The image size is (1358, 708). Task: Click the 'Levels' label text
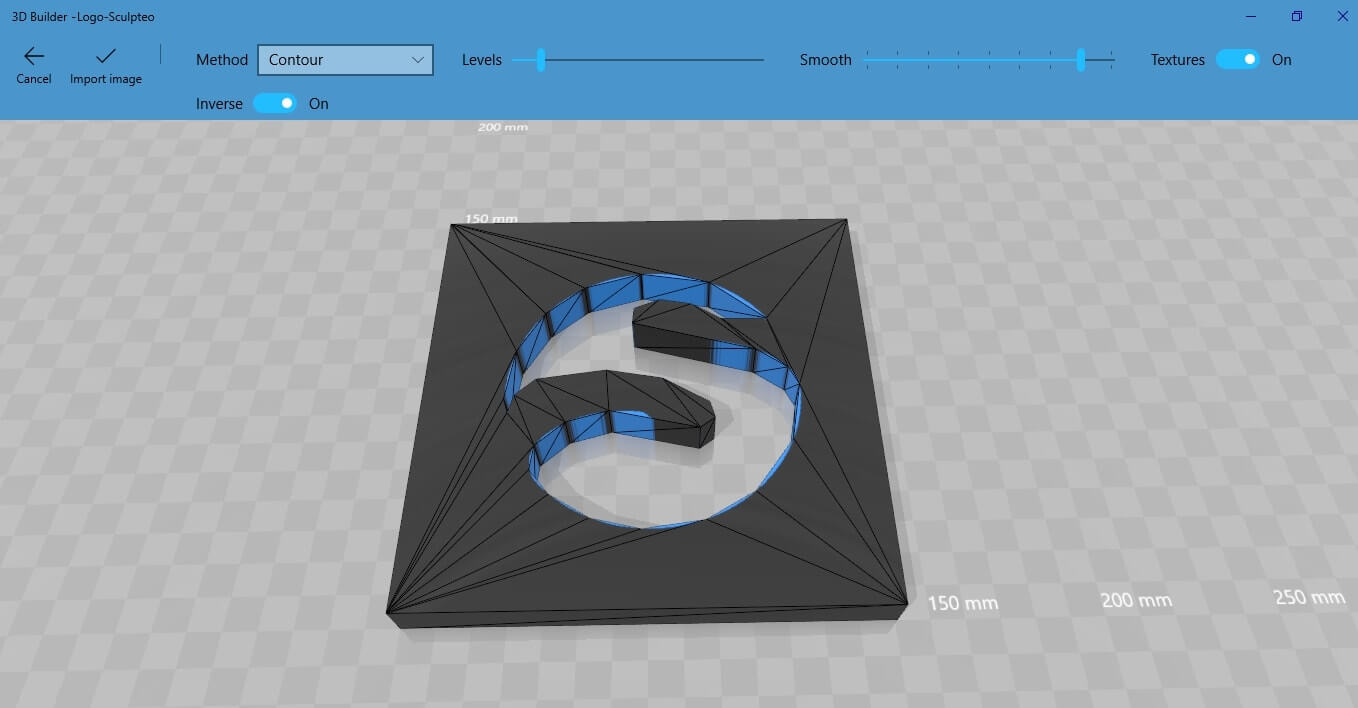pos(482,60)
